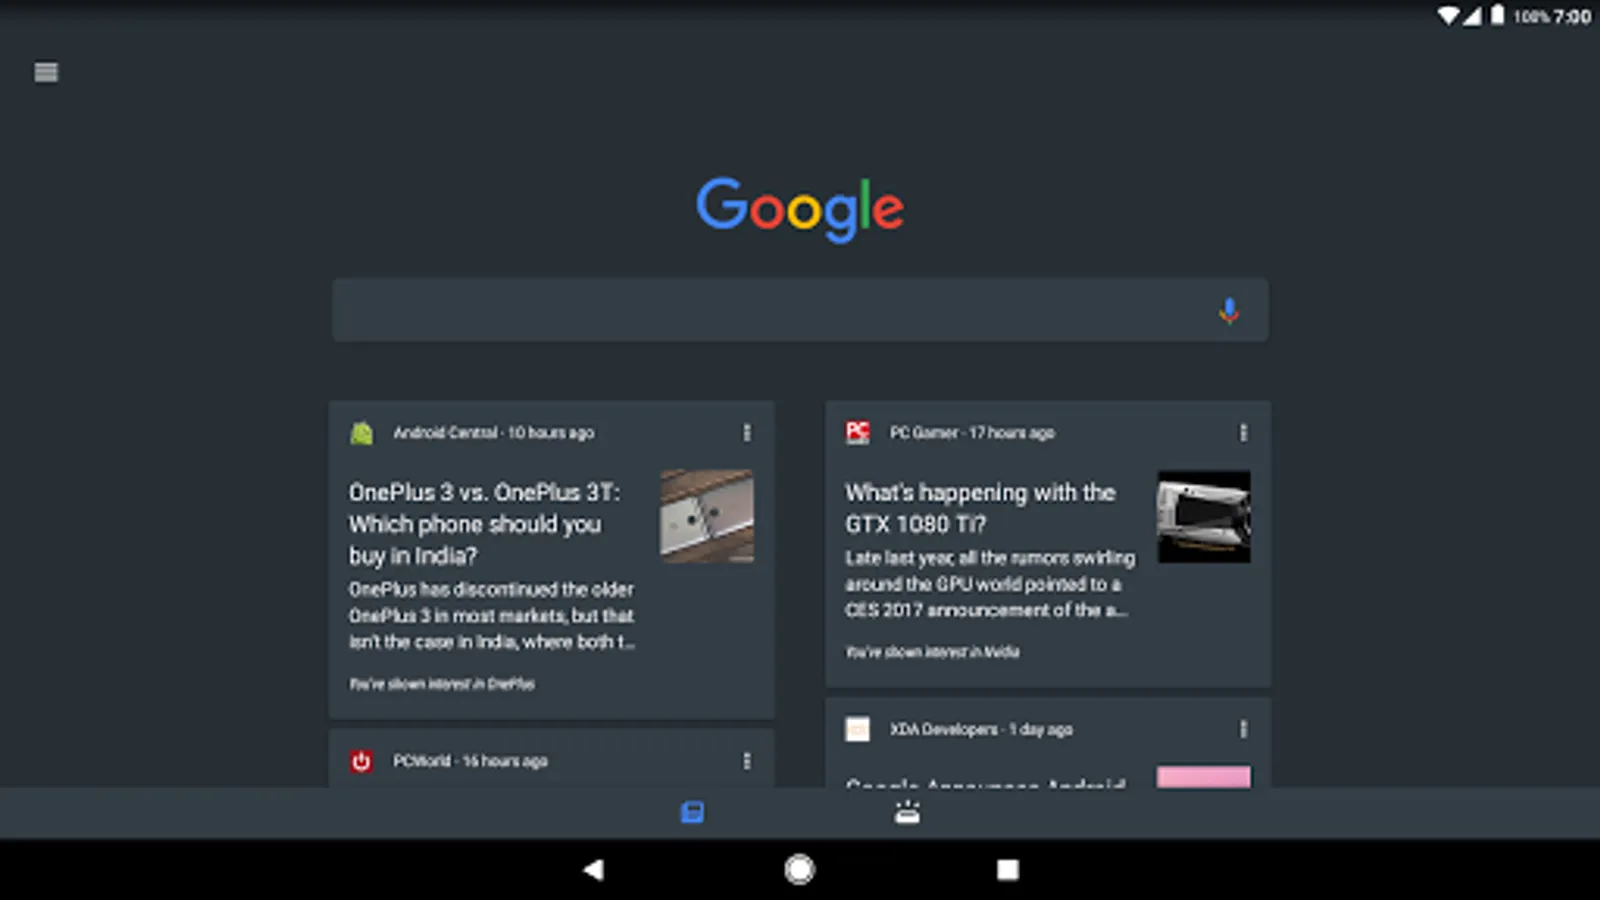View the GTX graphics card thumbnail
This screenshot has width=1600, height=900.
(x=1204, y=516)
